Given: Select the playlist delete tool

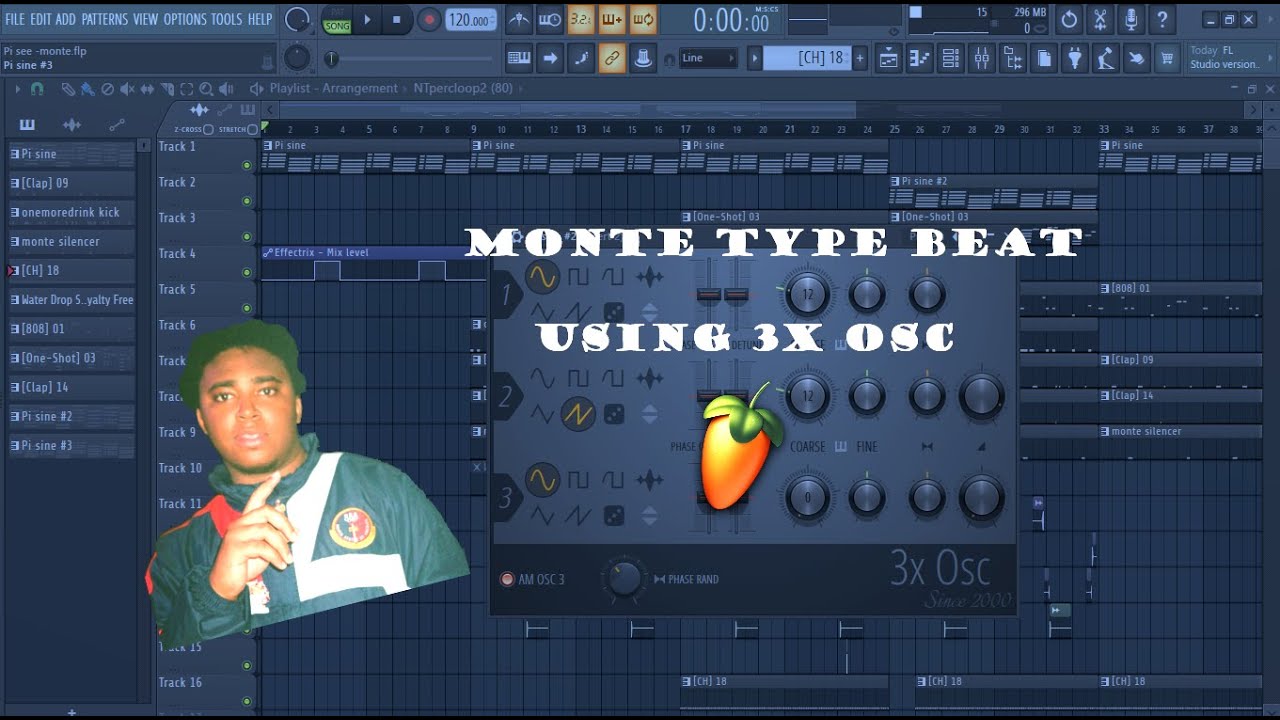Looking at the screenshot, I should (108, 89).
